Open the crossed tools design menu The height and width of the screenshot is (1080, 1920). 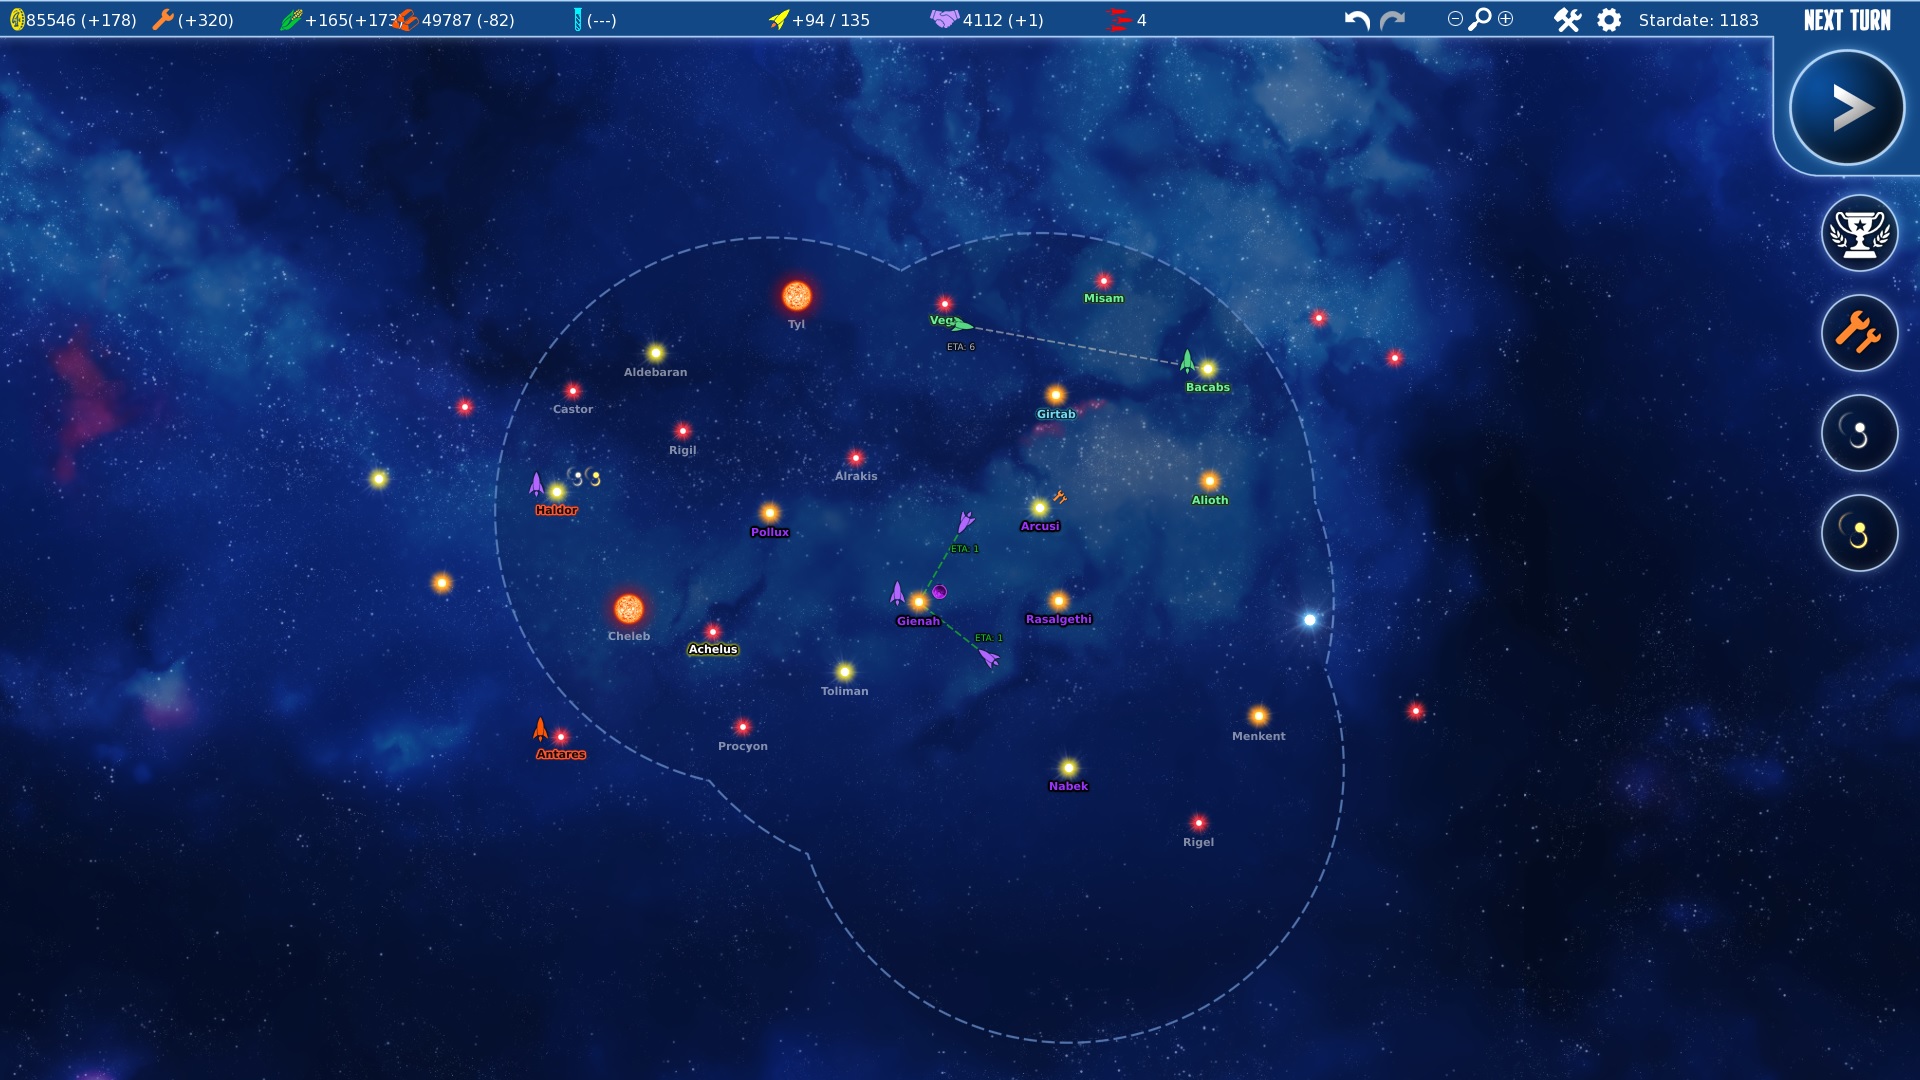click(1567, 20)
